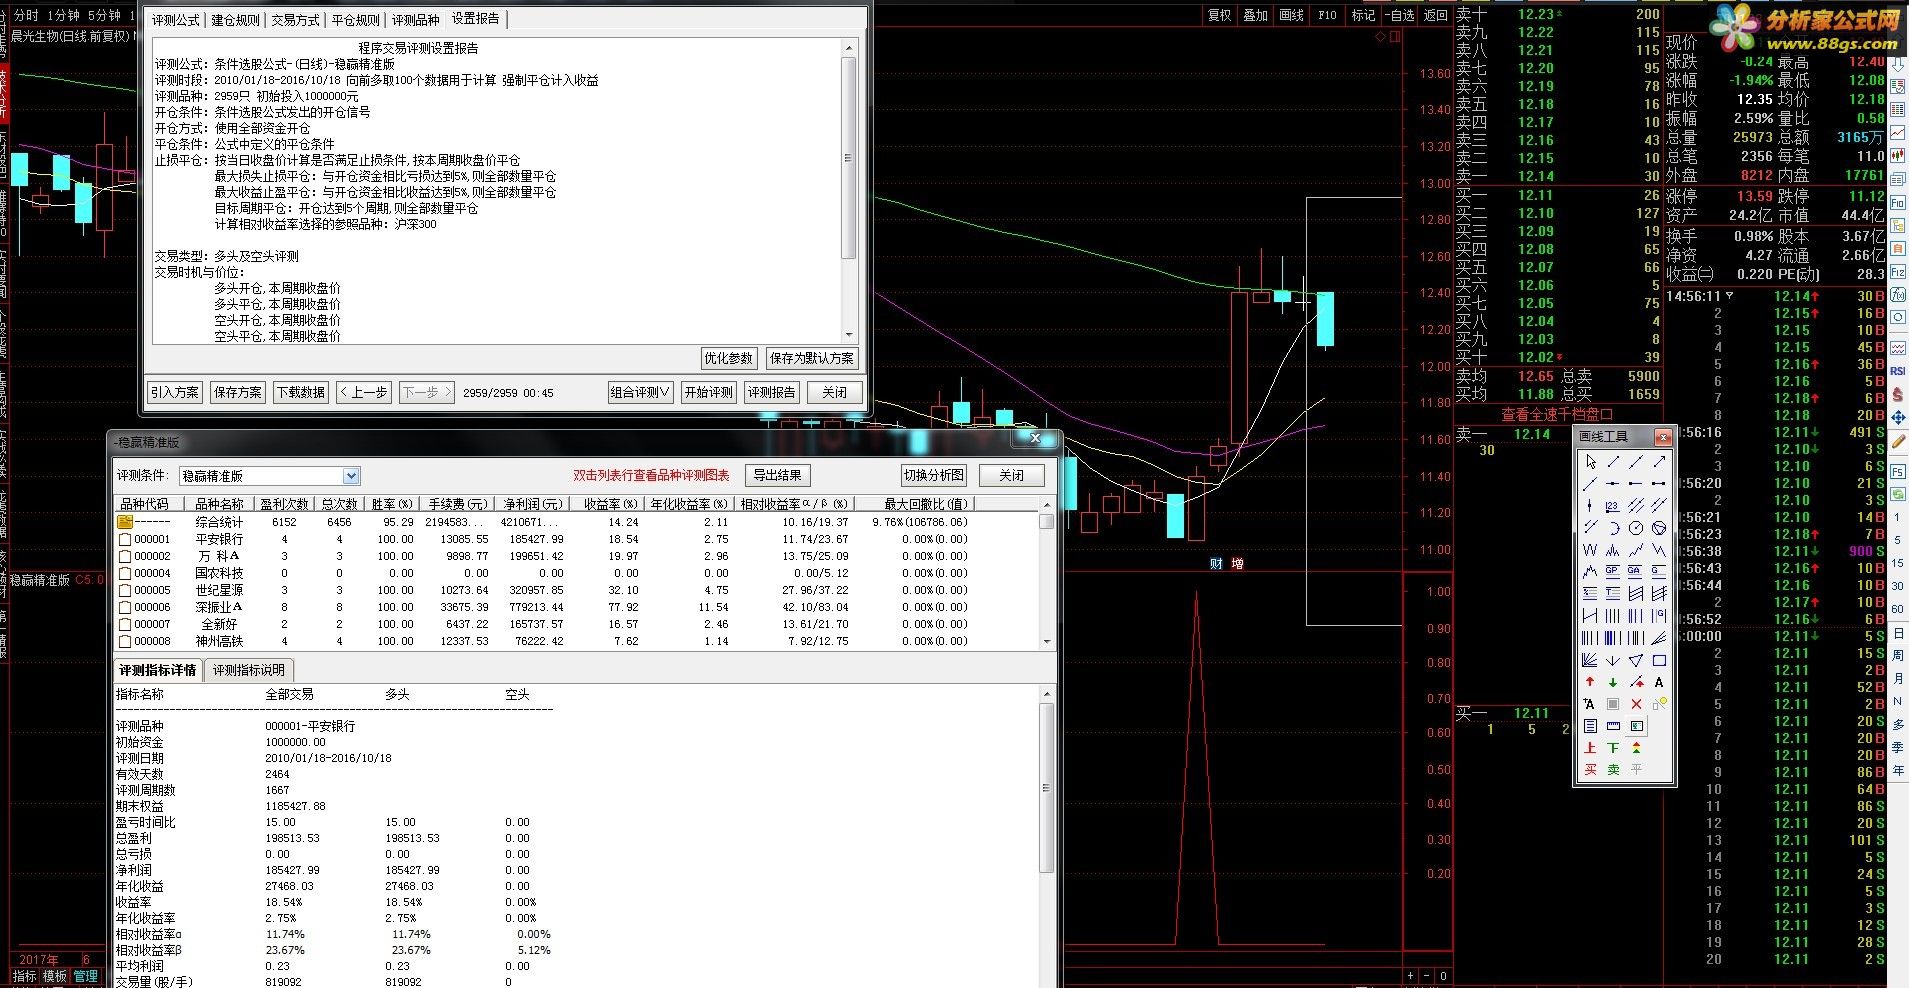Click the 优化参数 button
Viewport: 1909px width, 988px height.
click(x=728, y=358)
